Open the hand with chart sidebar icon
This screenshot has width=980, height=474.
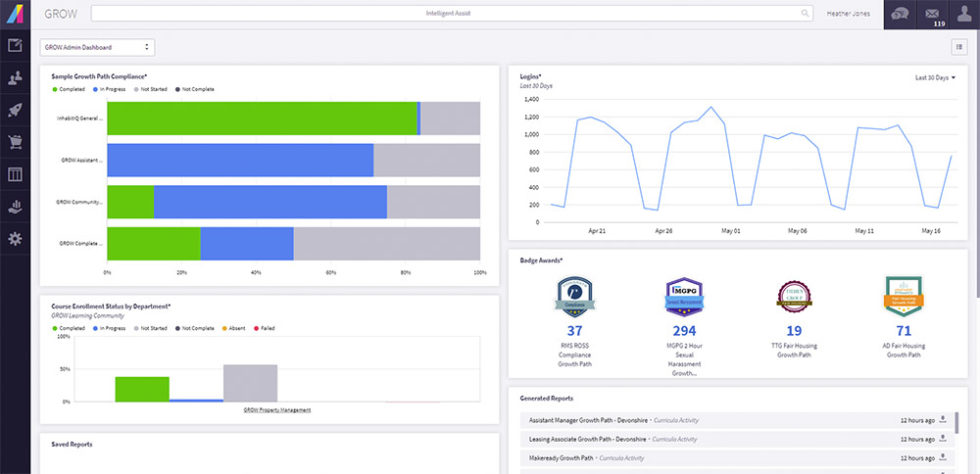(x=15, y=207)
